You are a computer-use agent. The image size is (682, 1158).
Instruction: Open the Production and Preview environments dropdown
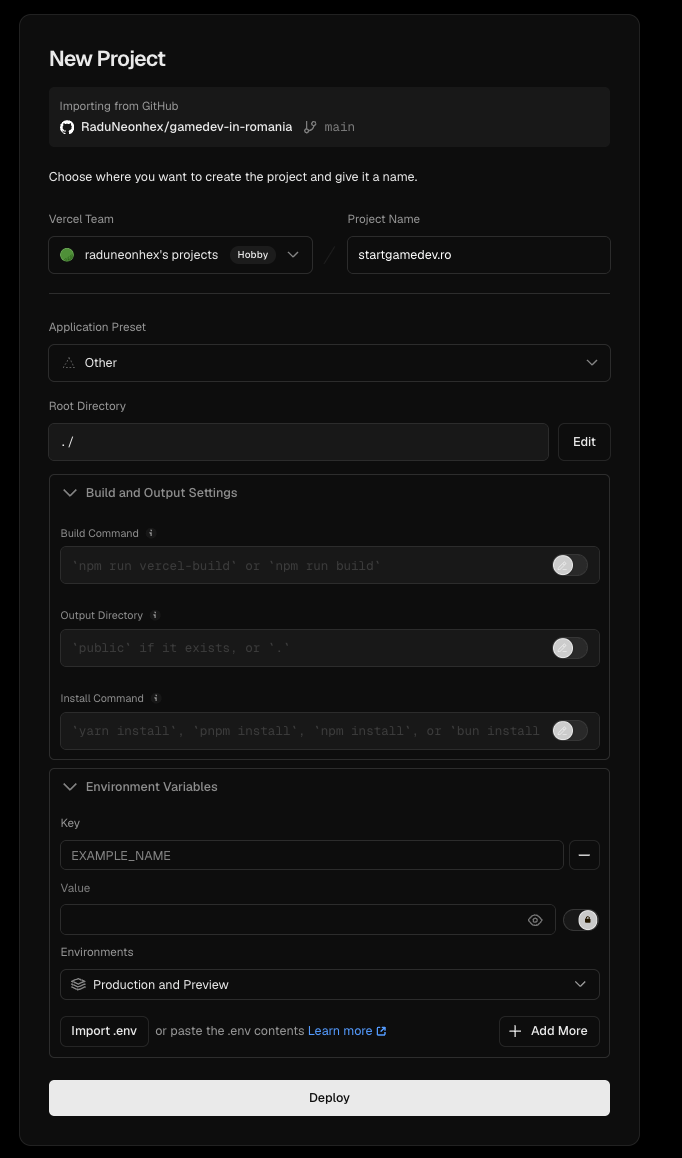click(x=330, y=984)
